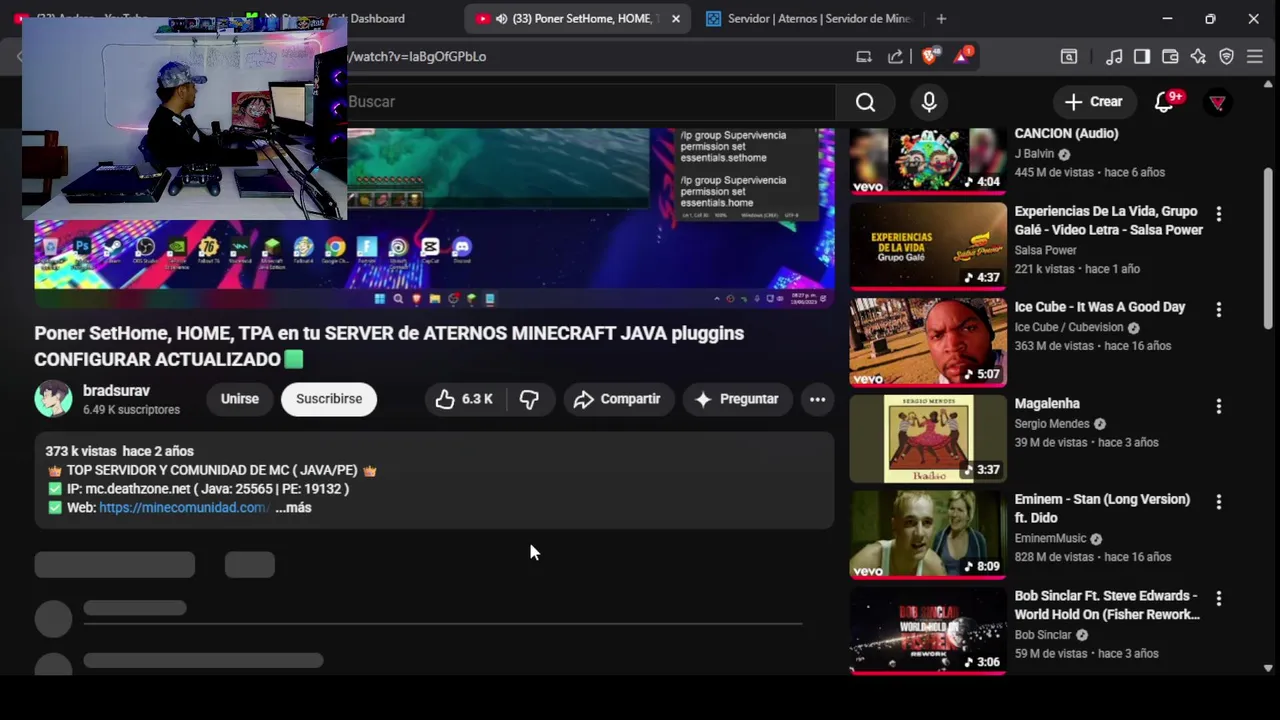This screenshot has width=1280, height=720.
Task: Open options menu for Experiencias De La Vida
Action: (x=1218, y=213)
